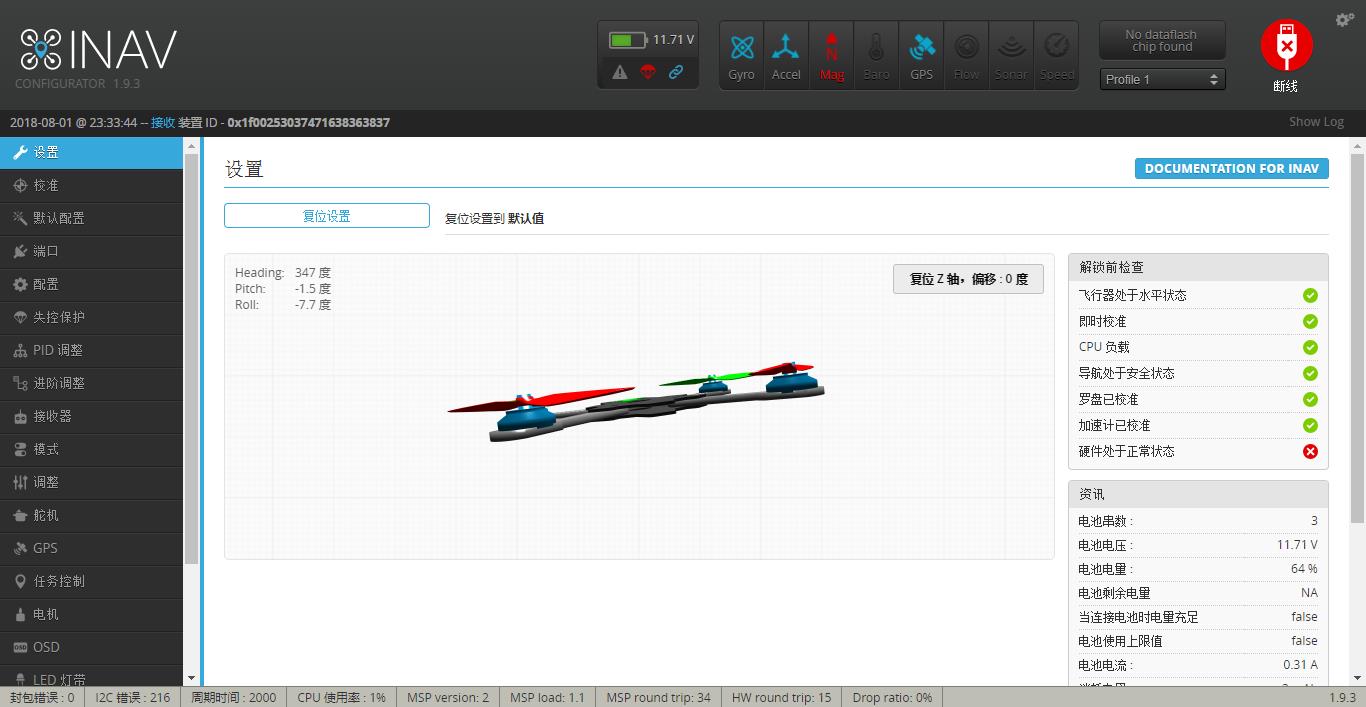Click the sidebar scrollbar up arrow
Viewport: 1366px width, 707px height.
coord(191,146)
